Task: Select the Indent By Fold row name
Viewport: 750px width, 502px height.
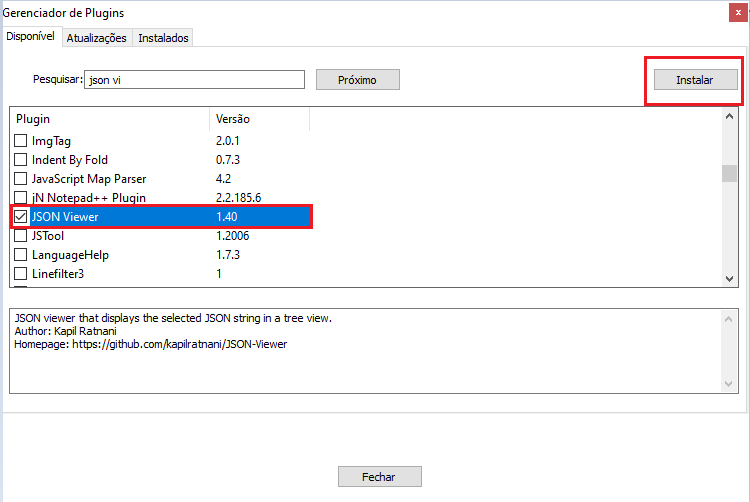Action: click(70, 160)
